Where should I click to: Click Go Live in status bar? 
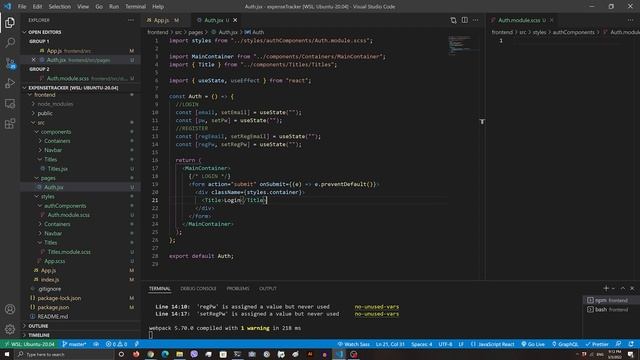click(533, 344)
